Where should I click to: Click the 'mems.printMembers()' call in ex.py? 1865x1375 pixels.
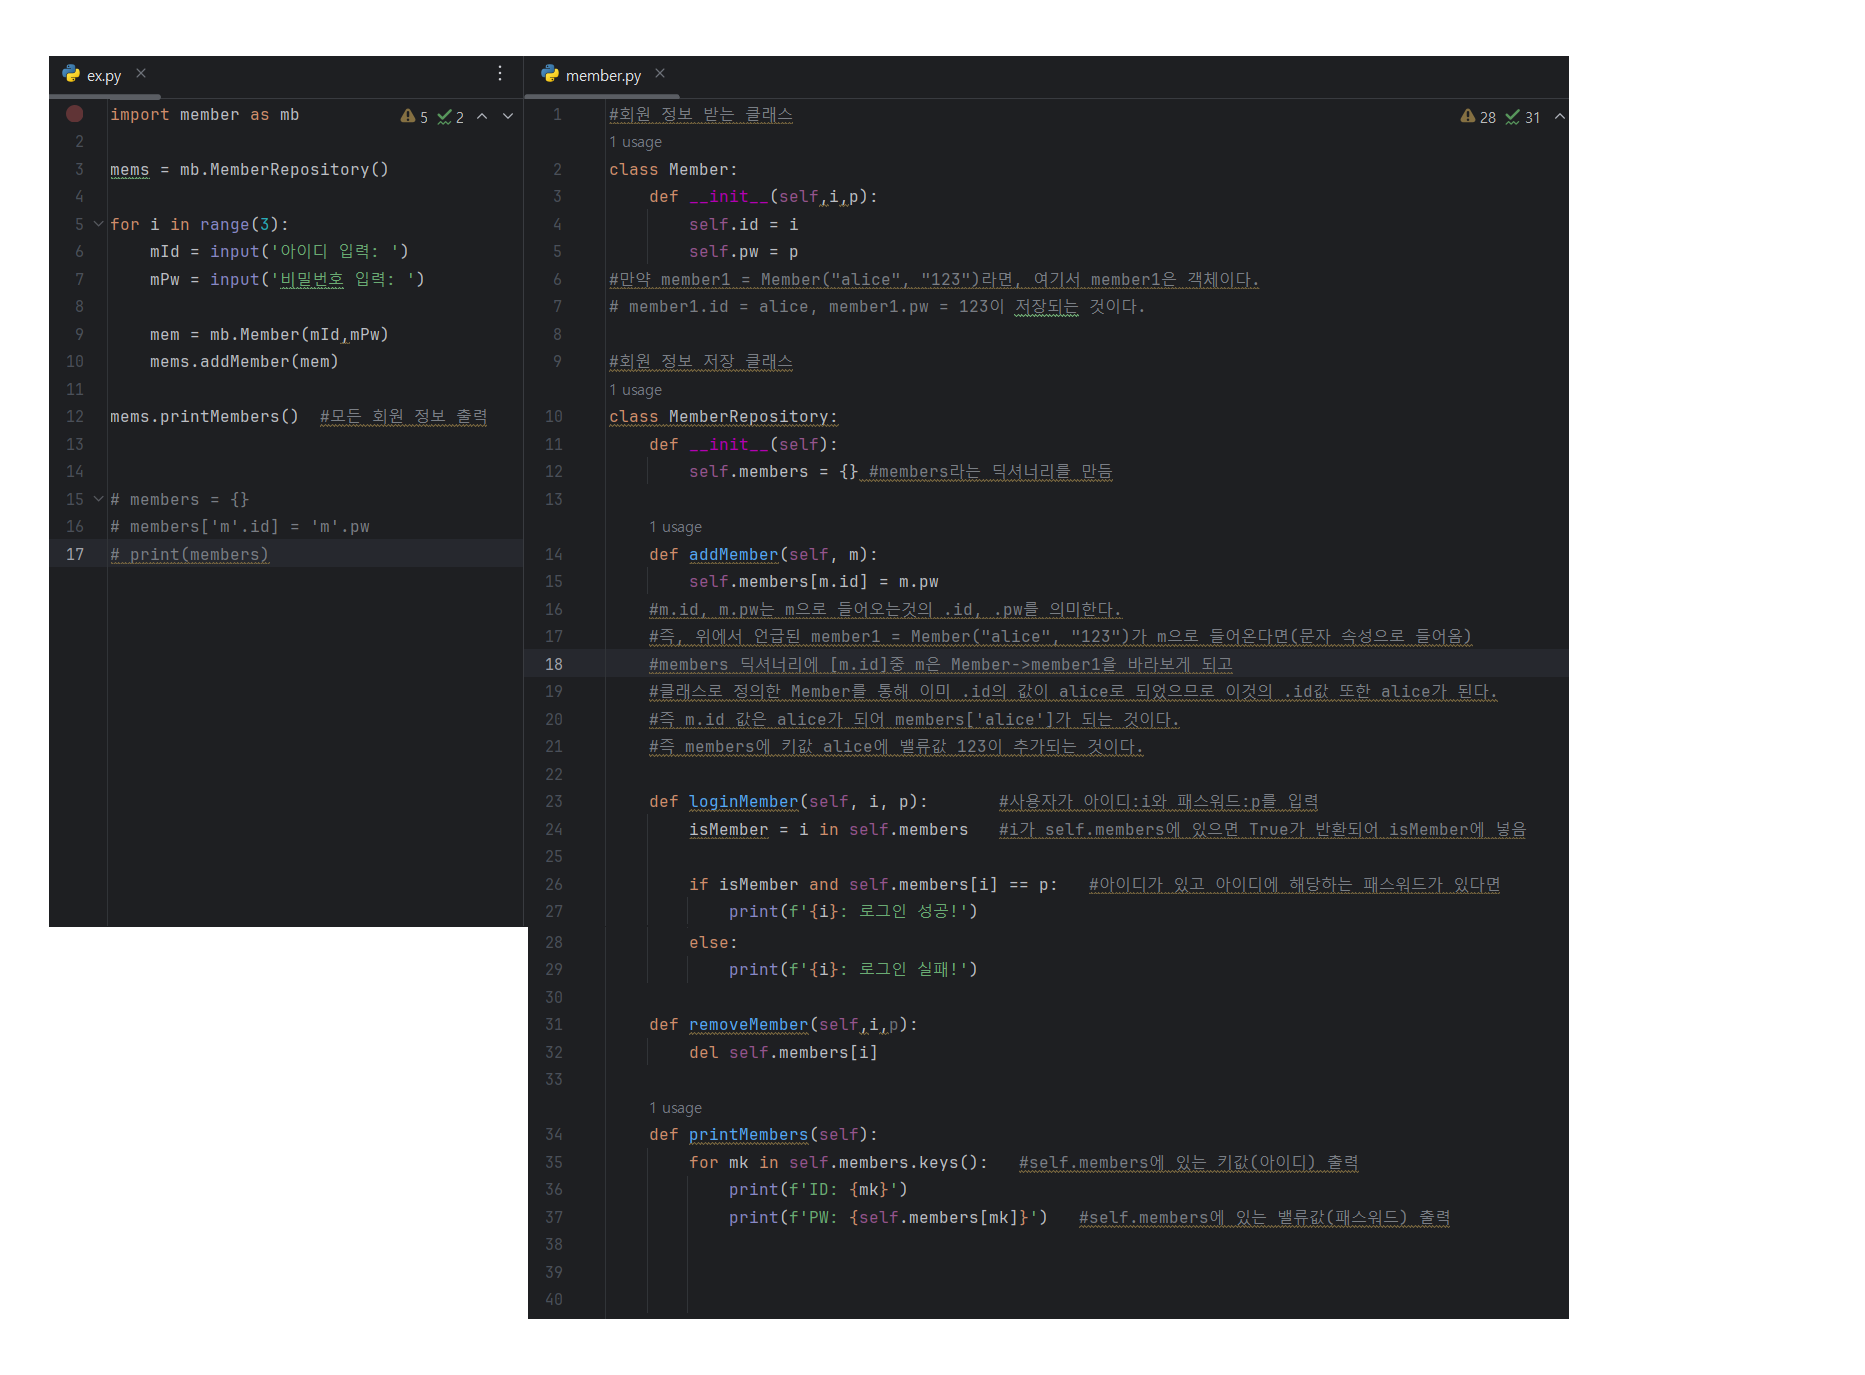click(205, 417)
